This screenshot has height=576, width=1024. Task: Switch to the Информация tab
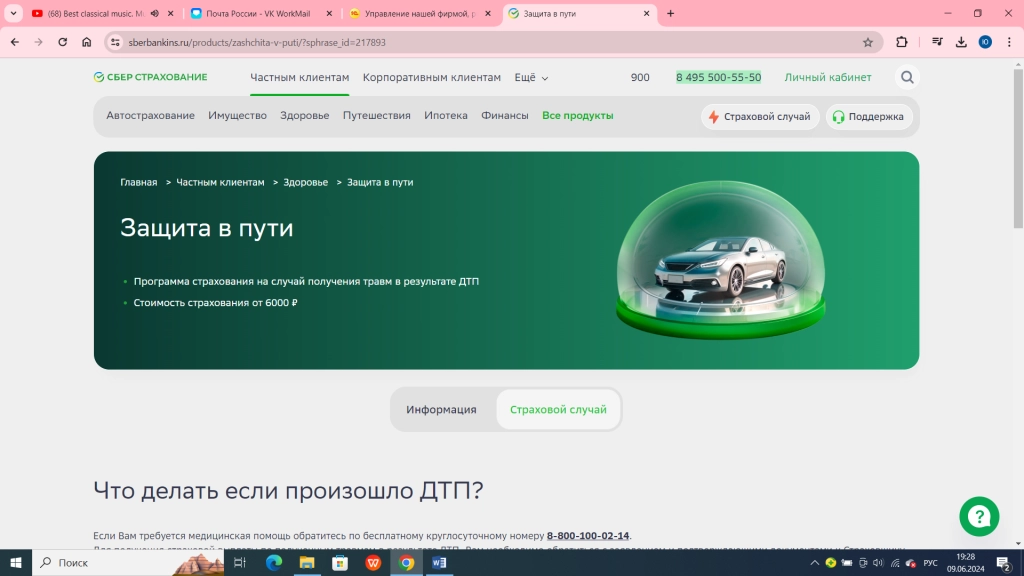point(441,409)
